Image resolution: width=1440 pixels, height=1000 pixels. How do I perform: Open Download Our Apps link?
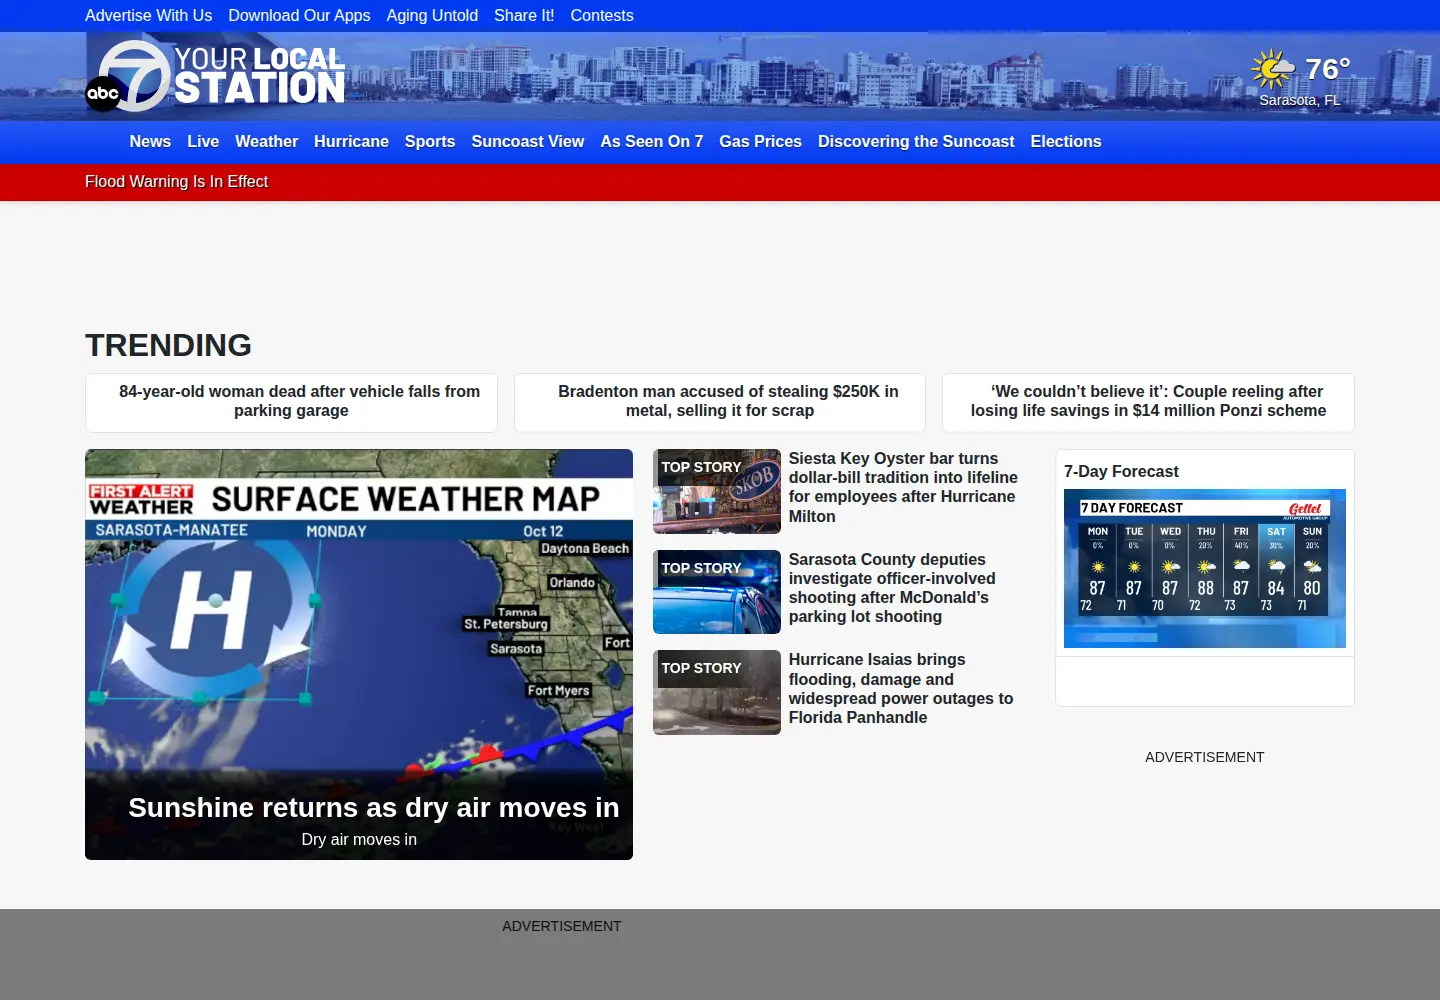click(x=299, y=16)
